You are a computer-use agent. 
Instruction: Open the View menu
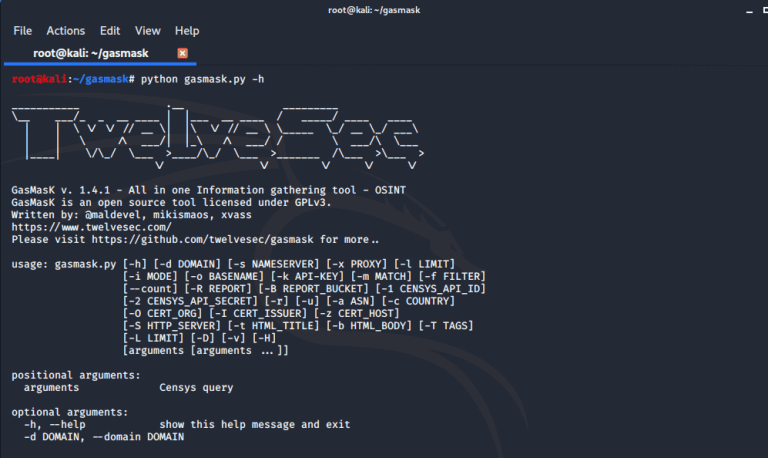click(x=147, y=31)
